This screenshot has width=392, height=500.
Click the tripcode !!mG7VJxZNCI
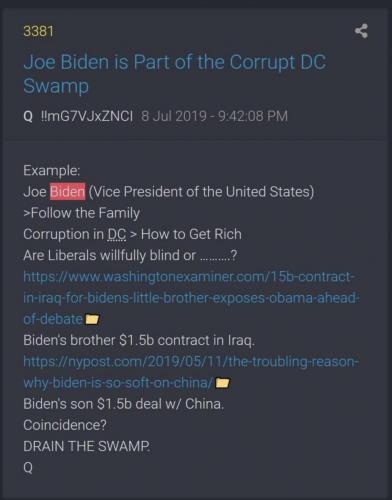pyautogui.click(x=87, y=116)
